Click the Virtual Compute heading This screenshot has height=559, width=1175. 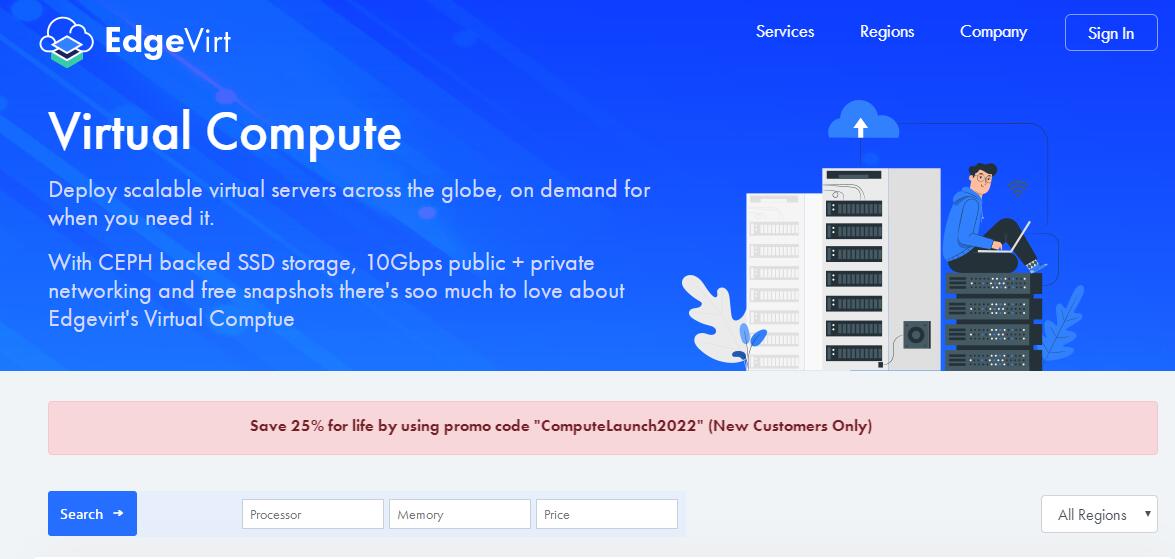[225, 133]
